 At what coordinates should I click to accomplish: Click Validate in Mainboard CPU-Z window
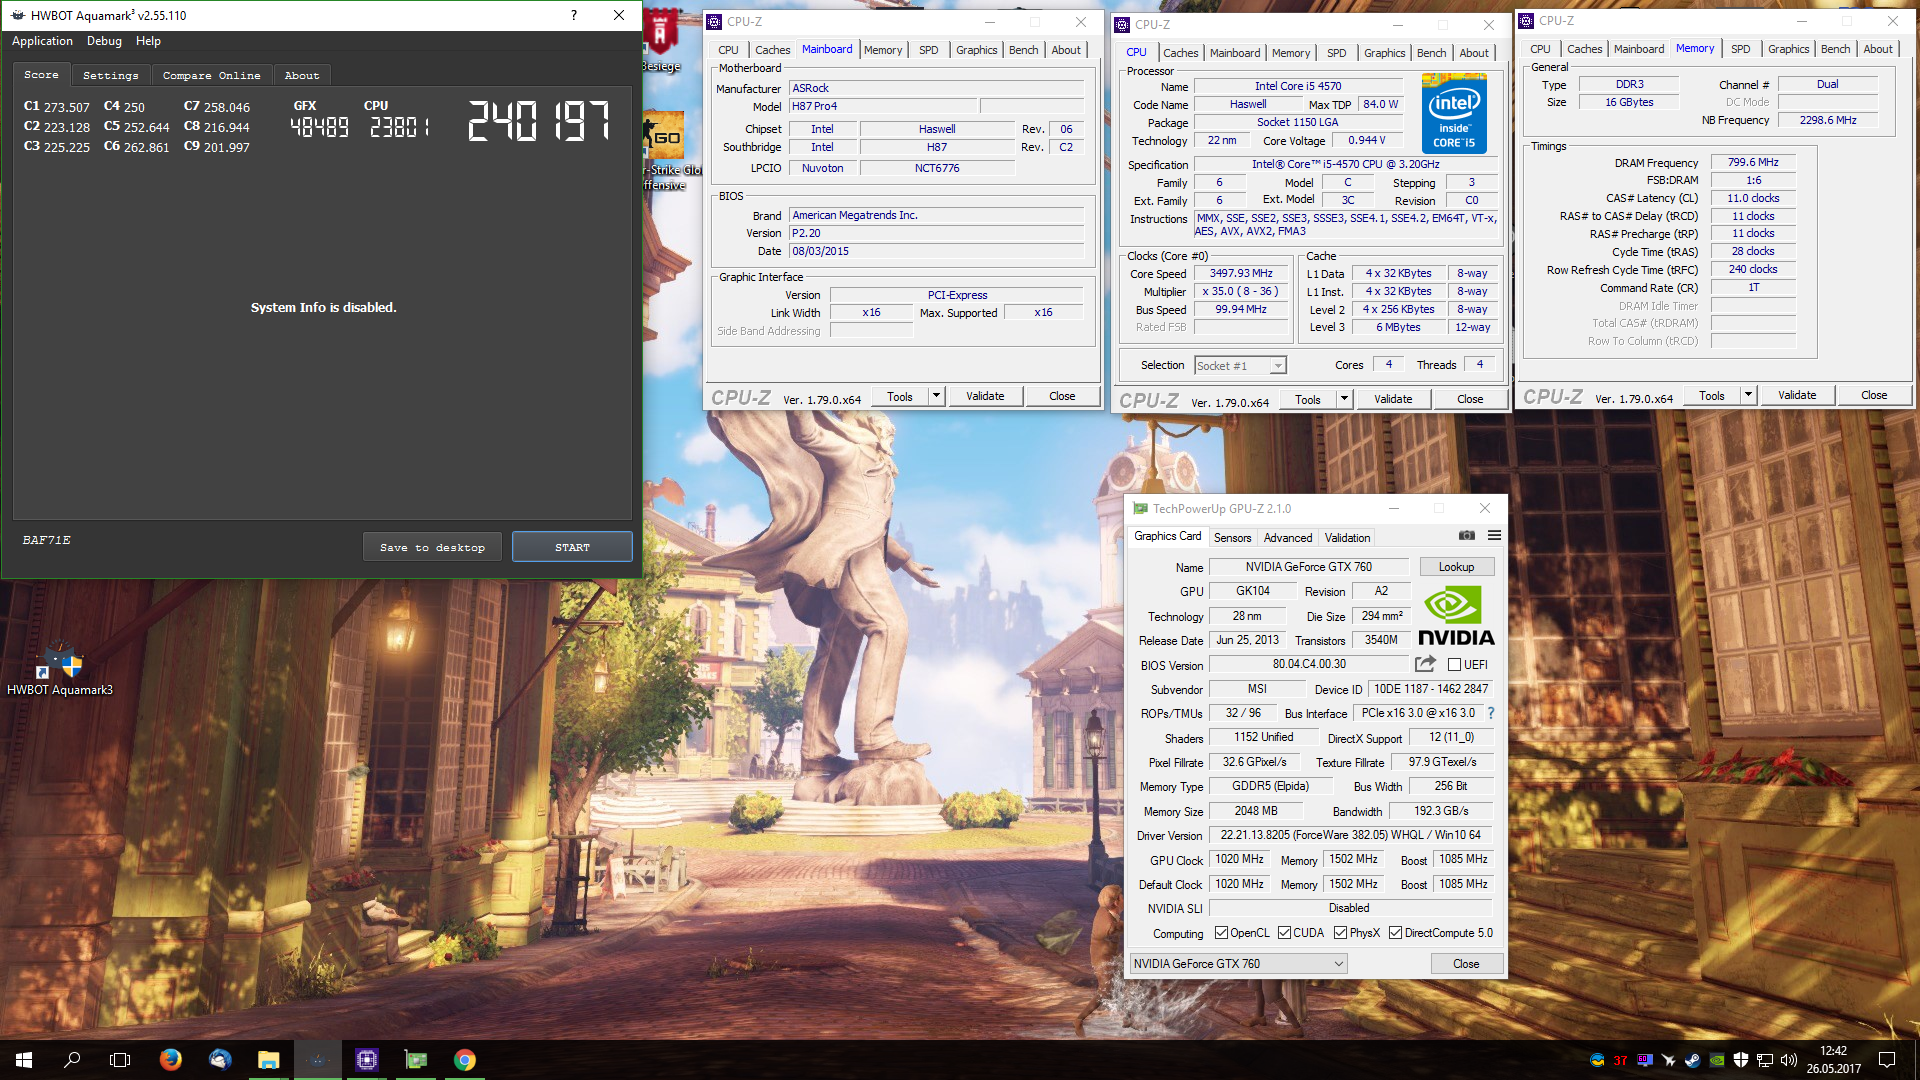point(985,396)
